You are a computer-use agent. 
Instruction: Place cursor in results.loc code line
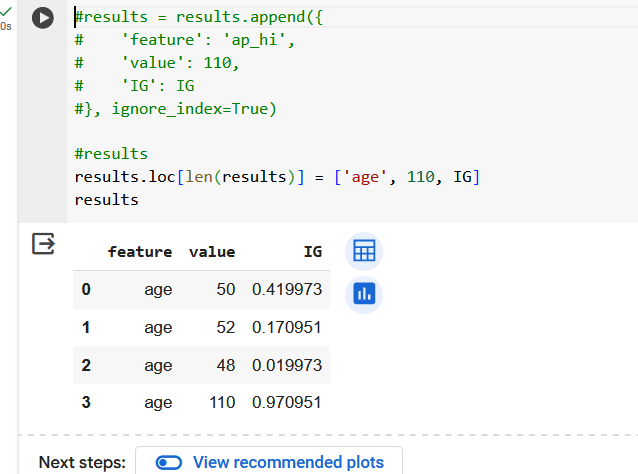point(277,177)
